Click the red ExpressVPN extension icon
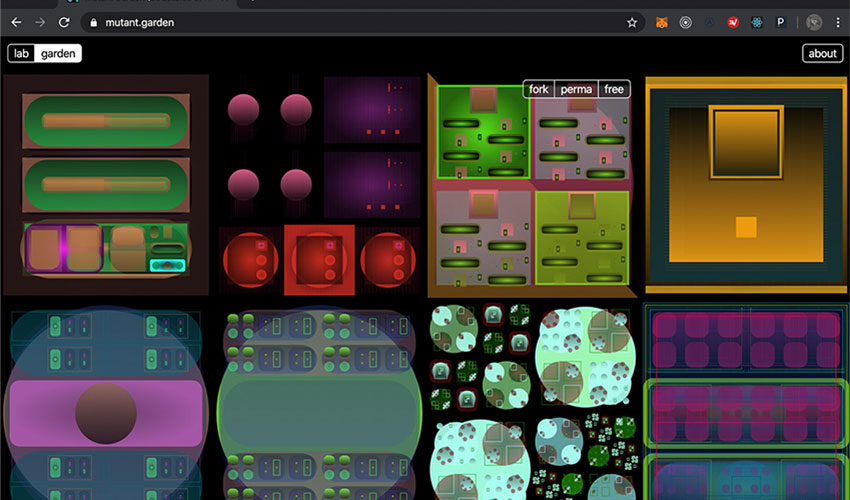 [733, 22]
